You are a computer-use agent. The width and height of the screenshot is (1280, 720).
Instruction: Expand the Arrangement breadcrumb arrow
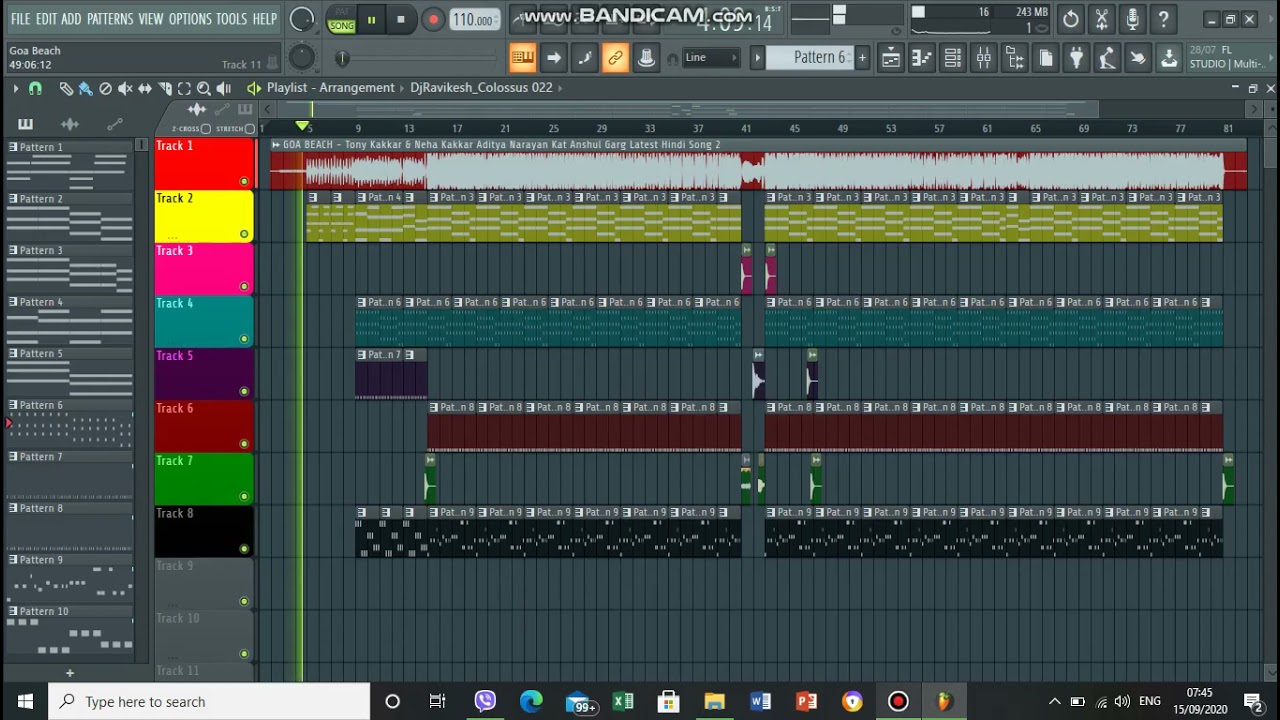[402, 88]
